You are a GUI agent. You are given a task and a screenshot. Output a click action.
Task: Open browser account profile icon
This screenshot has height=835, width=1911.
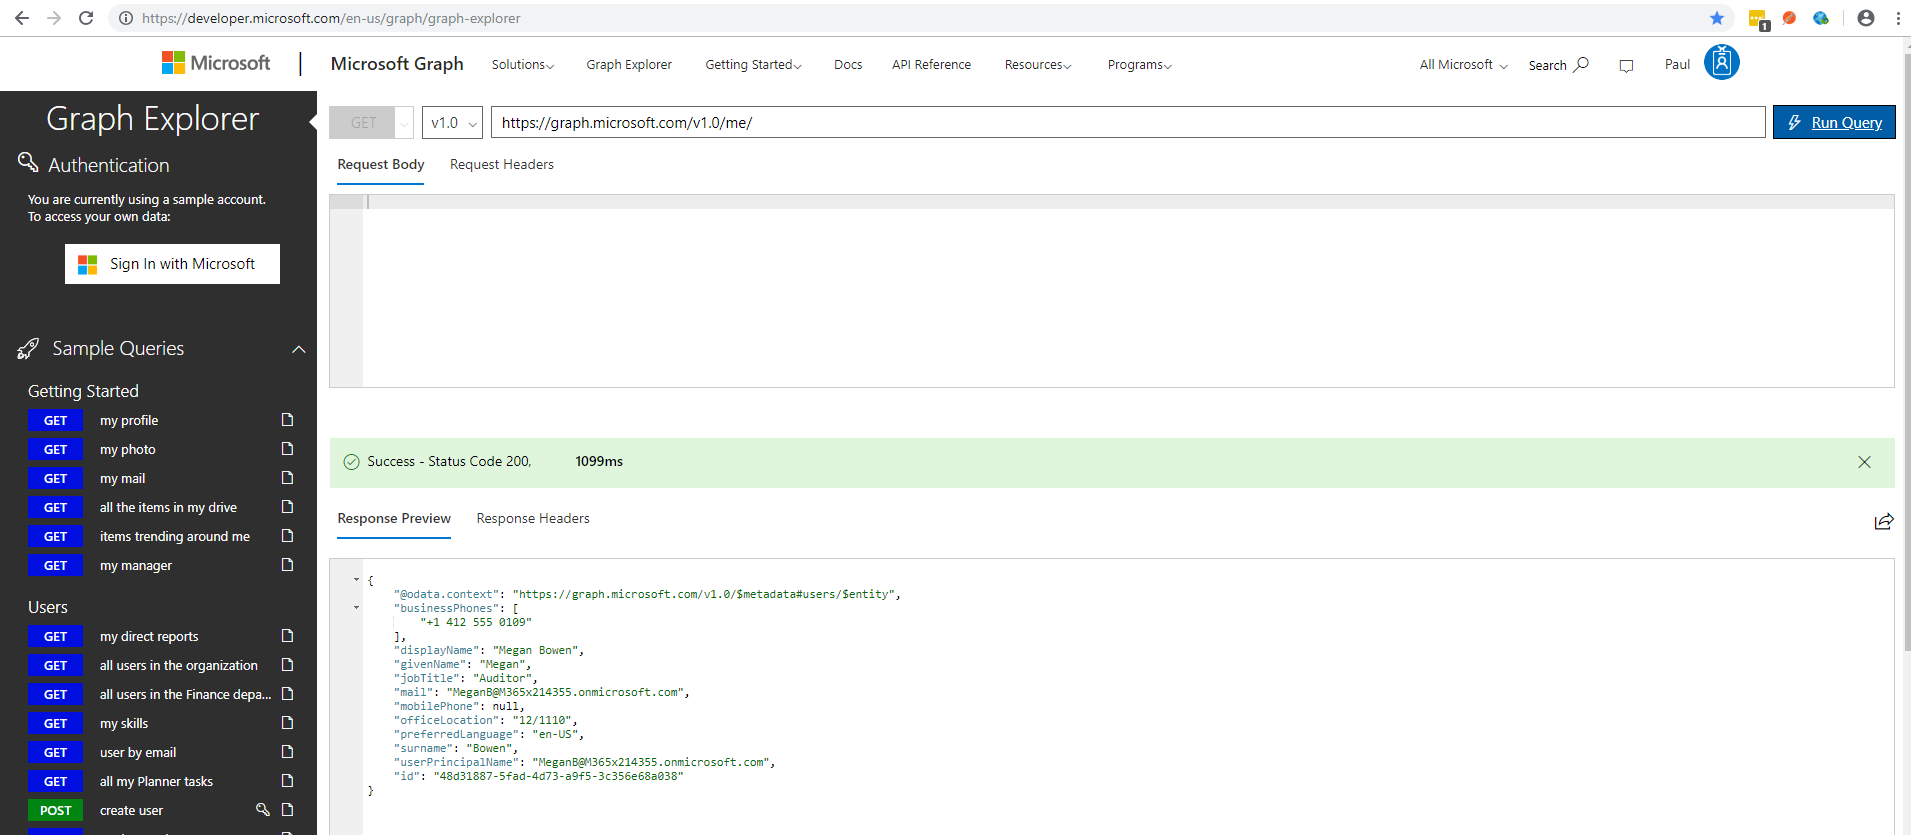pos(1866,18)
